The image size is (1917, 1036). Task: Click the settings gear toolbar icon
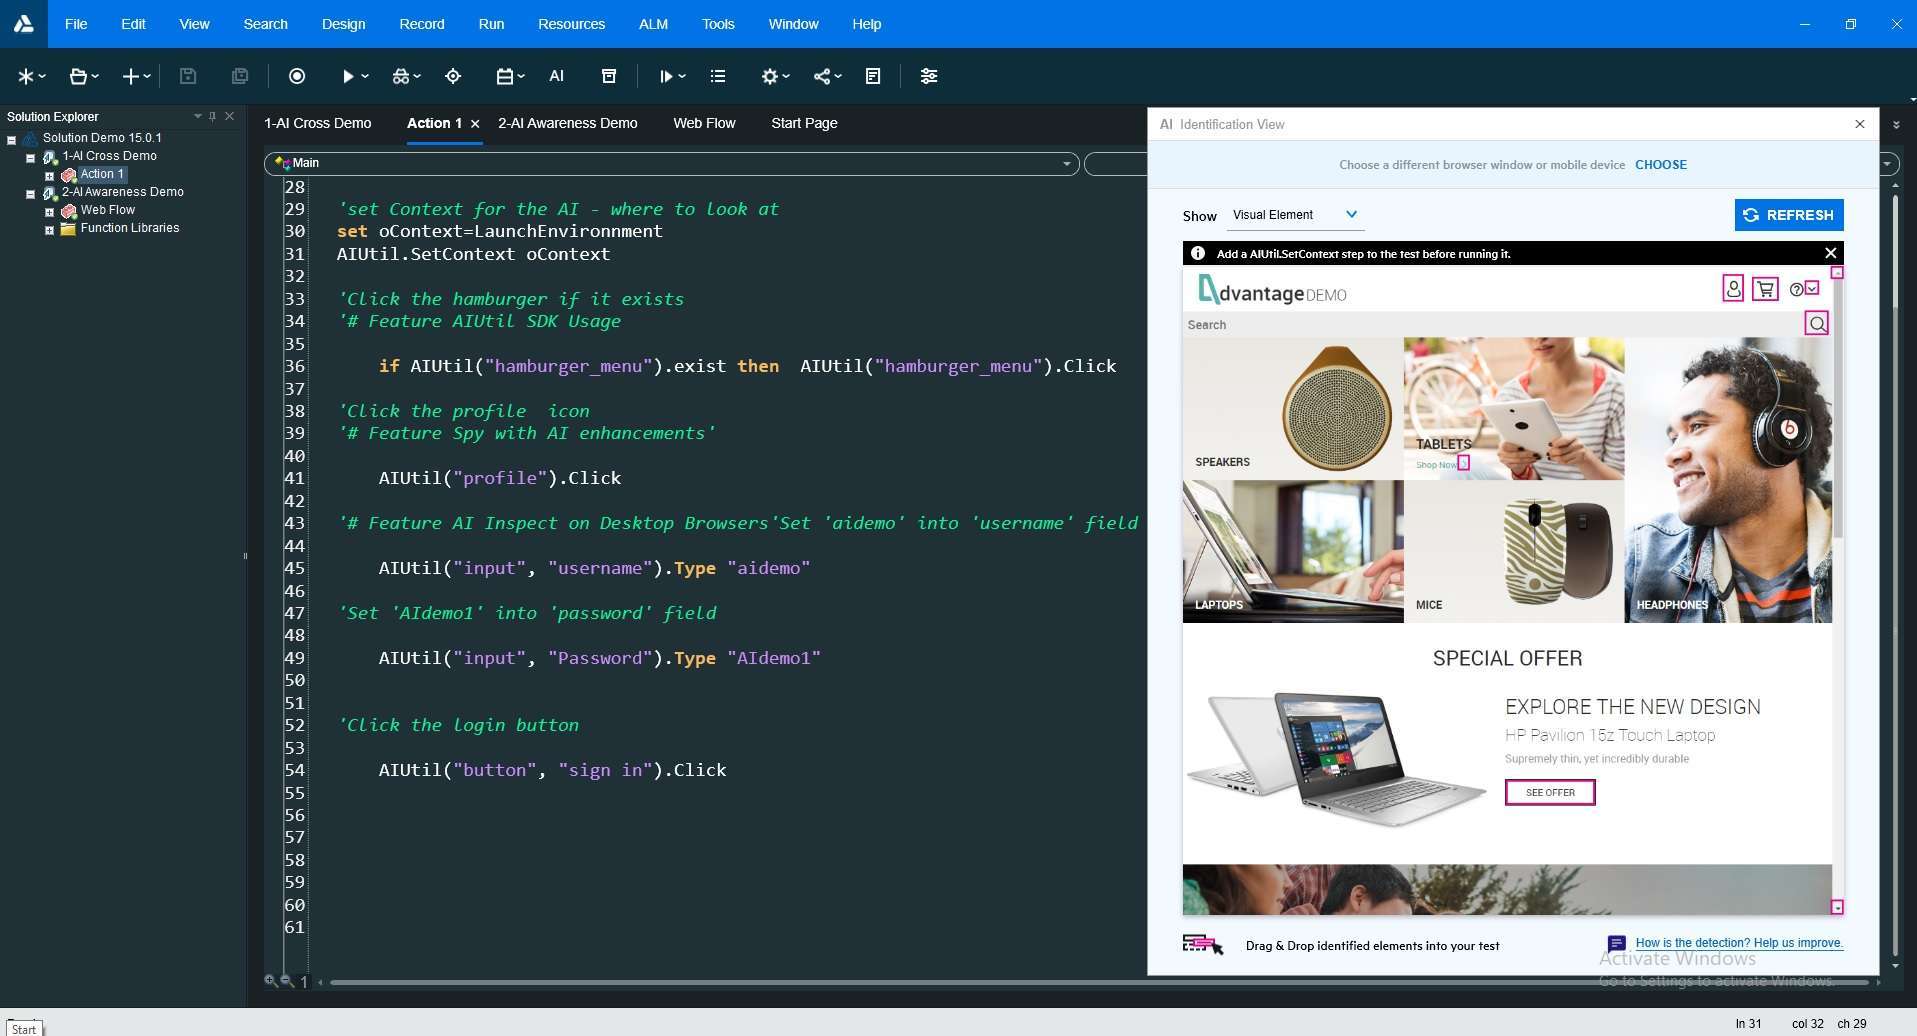tap(769, 76)
